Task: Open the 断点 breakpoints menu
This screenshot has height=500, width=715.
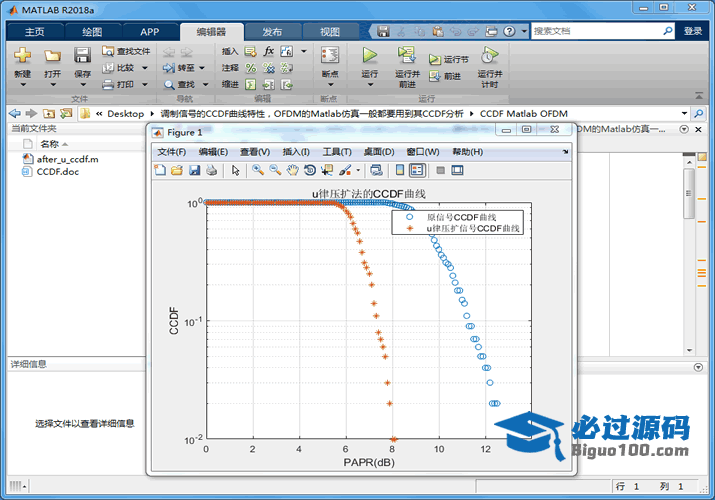Action: tap(330, 65)
